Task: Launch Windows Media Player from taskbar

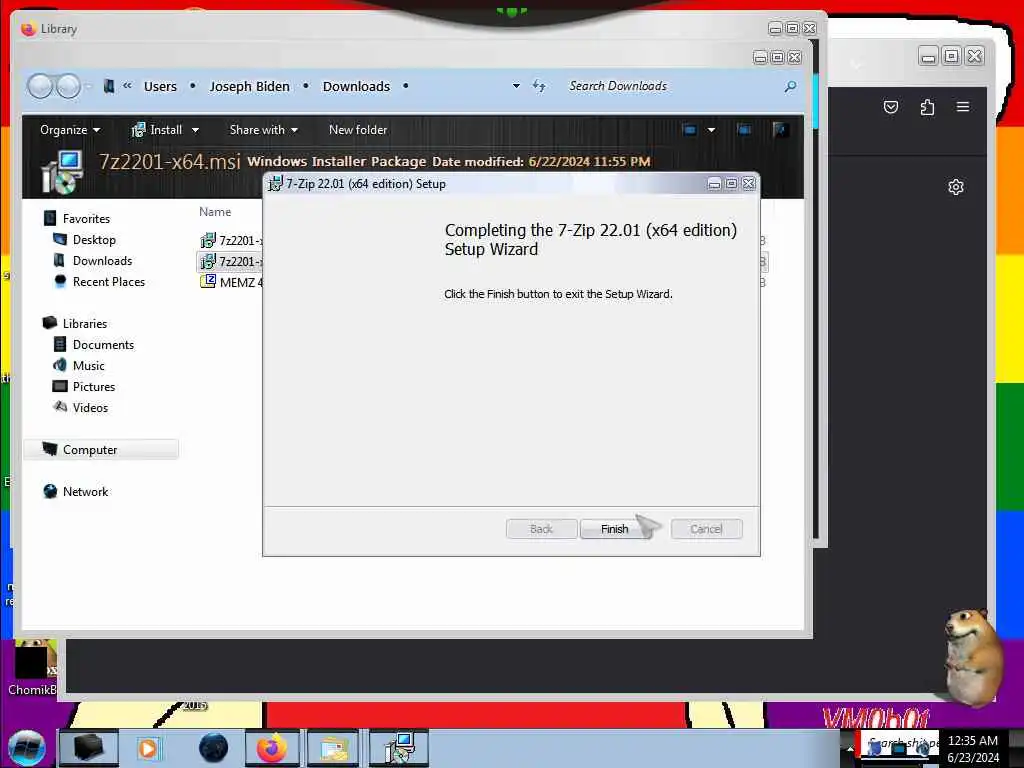Action: coord(148,748)
